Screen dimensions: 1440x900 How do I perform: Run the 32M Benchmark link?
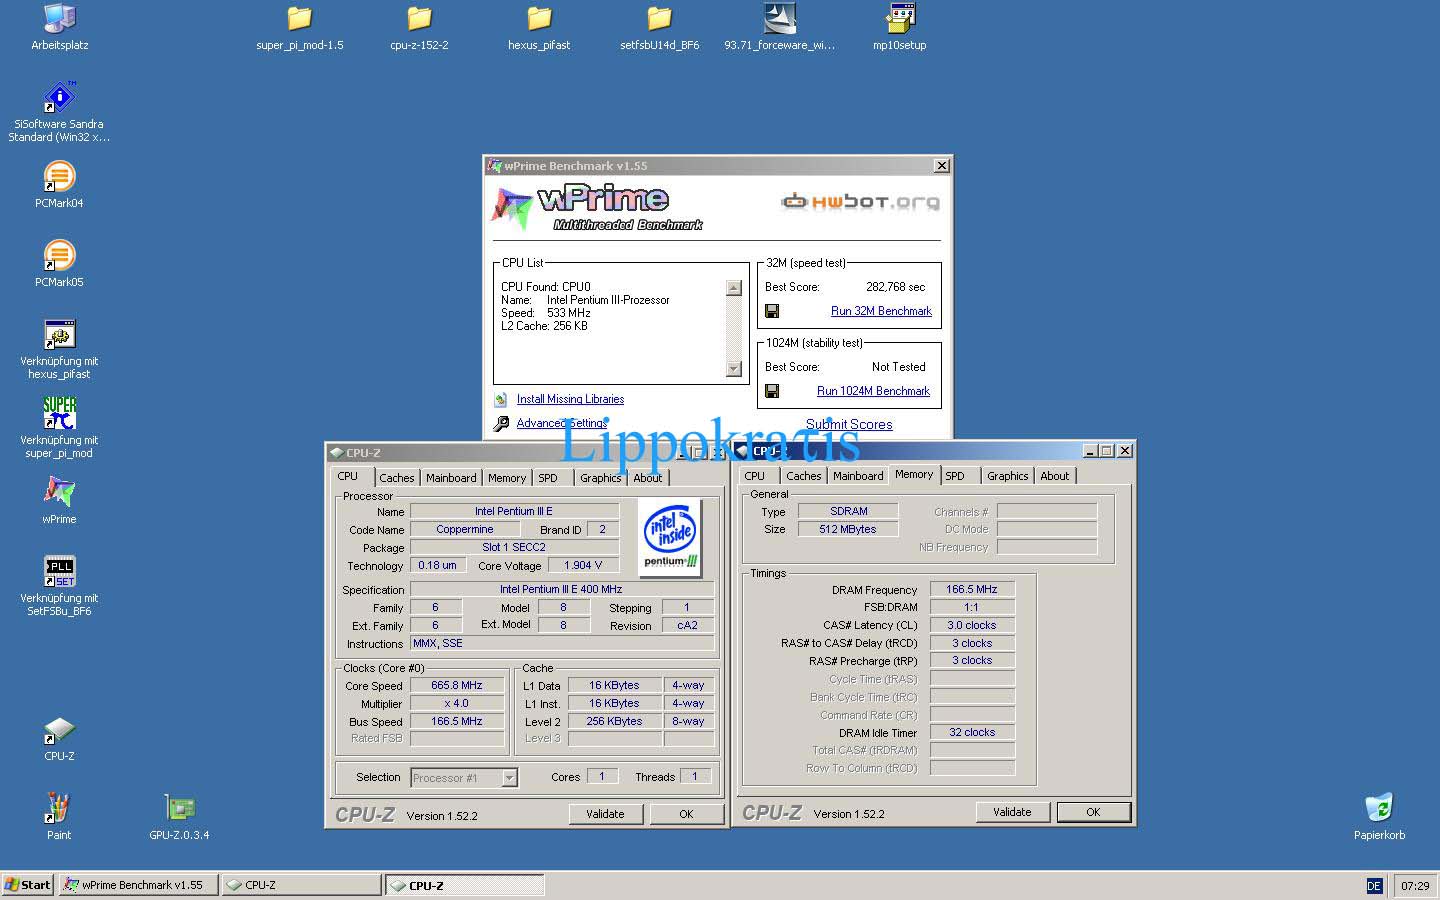tap(881, 311)
